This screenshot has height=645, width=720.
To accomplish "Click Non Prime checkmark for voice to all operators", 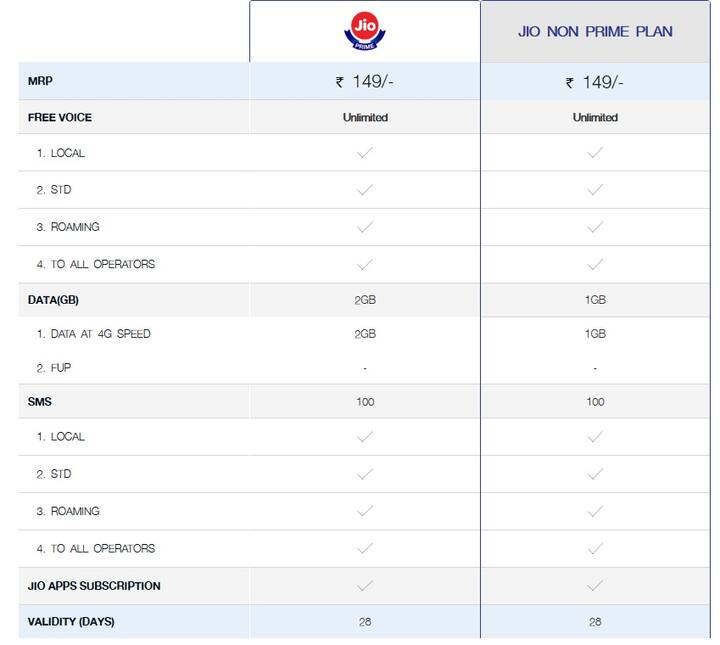I will (595, 264).
